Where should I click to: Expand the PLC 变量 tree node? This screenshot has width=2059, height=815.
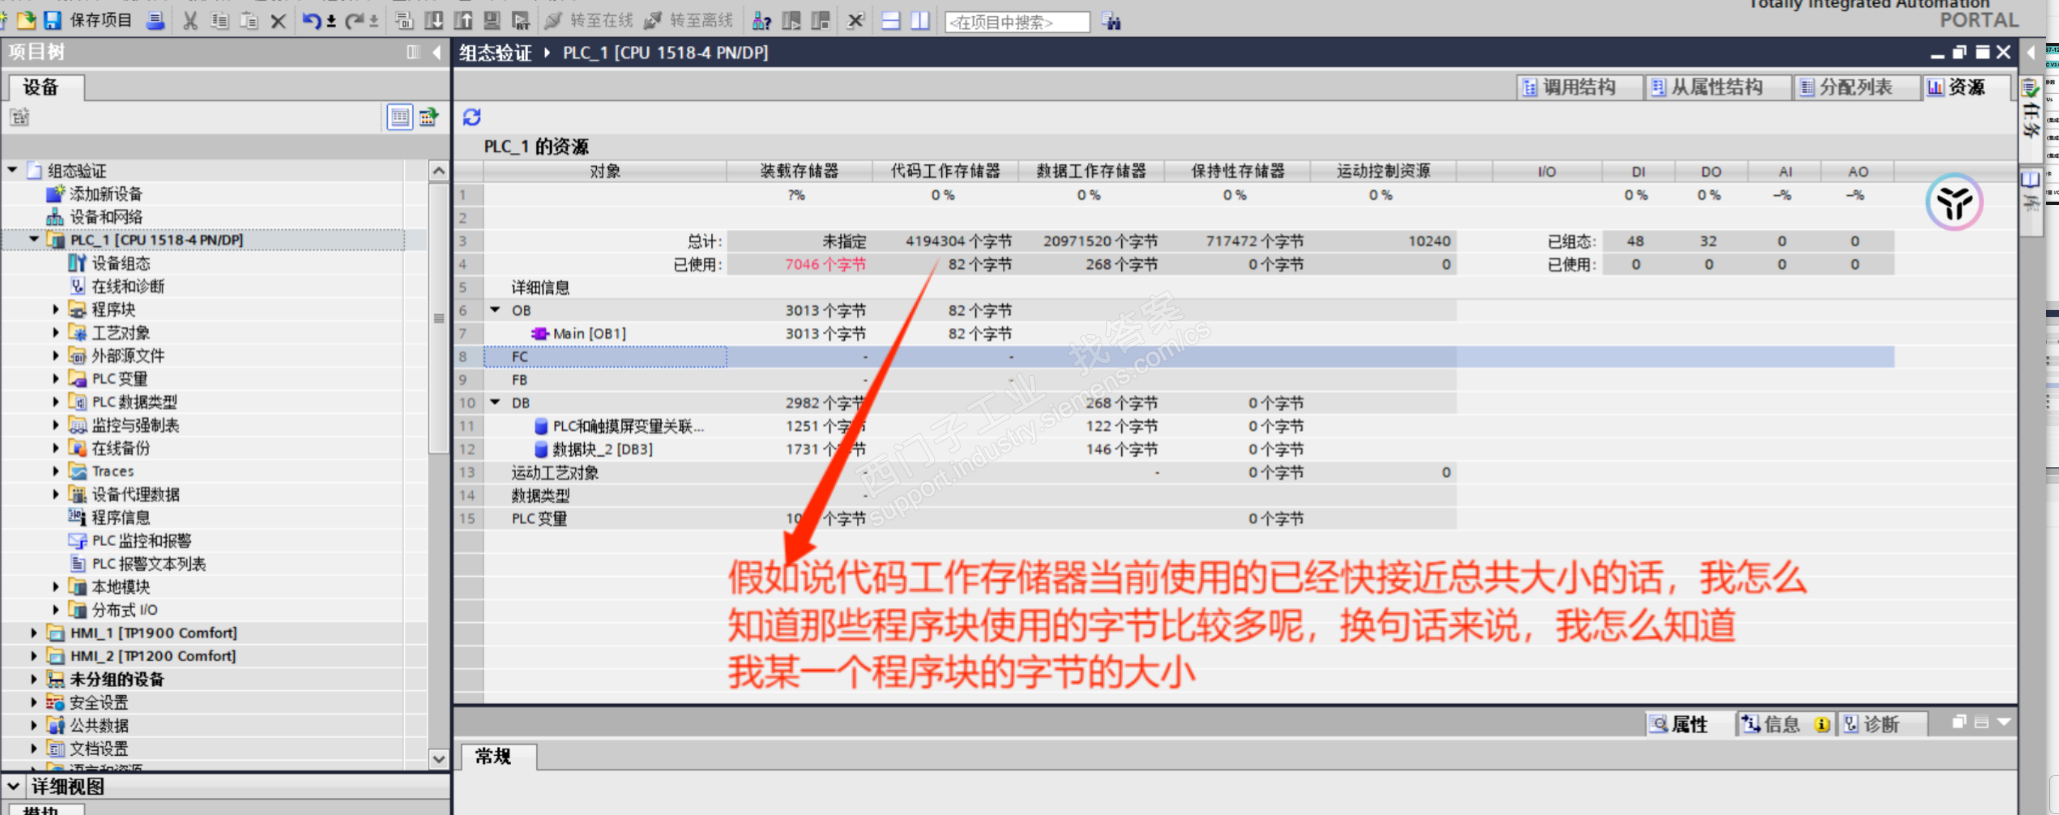(x=56, y=378)
